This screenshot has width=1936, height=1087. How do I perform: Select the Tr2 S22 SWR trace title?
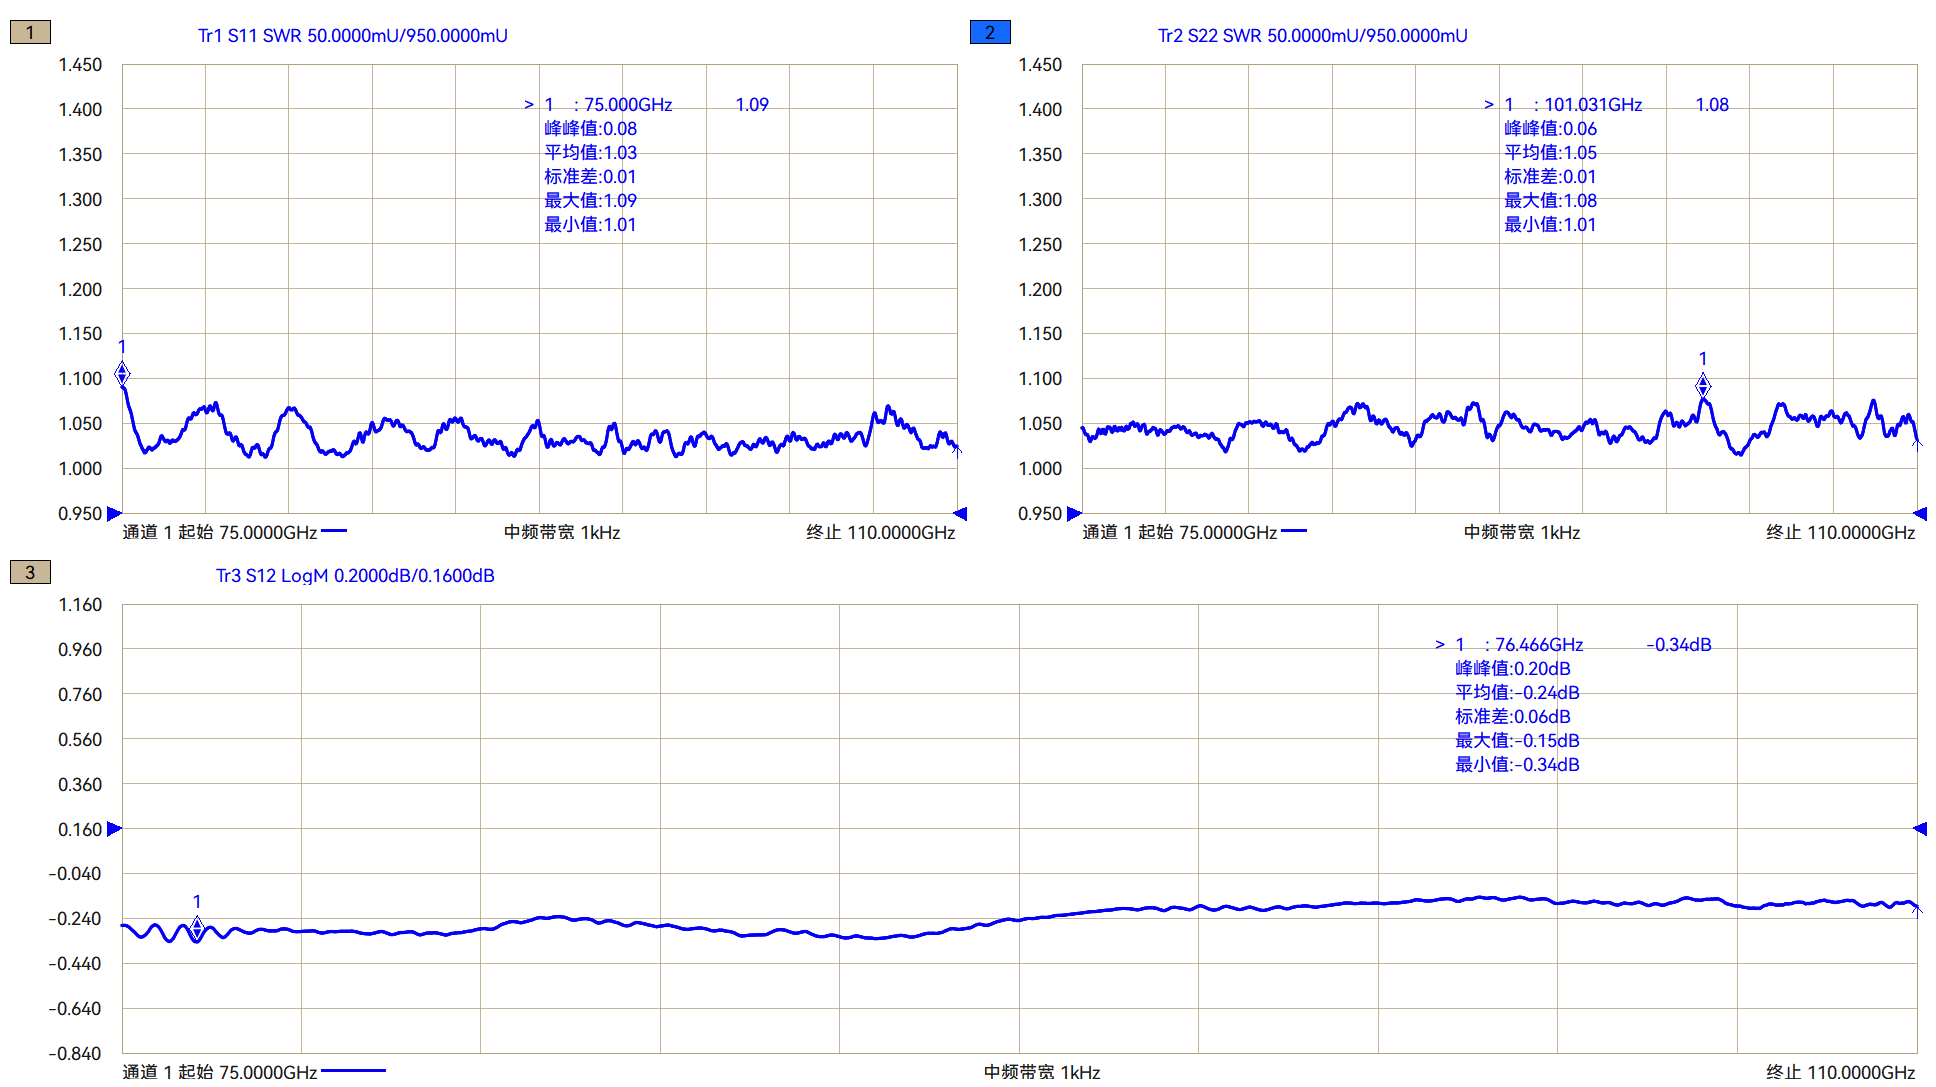[x=1312, y=36]
